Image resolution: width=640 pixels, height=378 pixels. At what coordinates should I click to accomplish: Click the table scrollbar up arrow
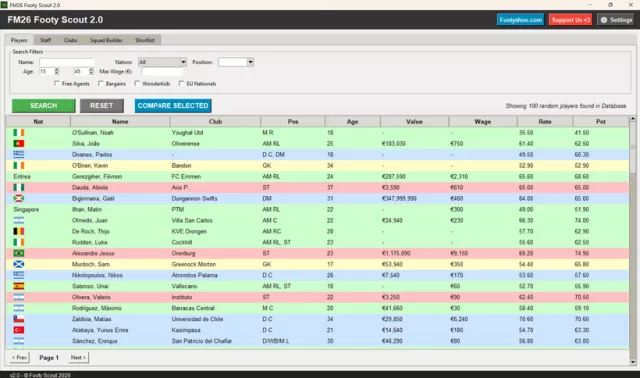pos(633,119)
